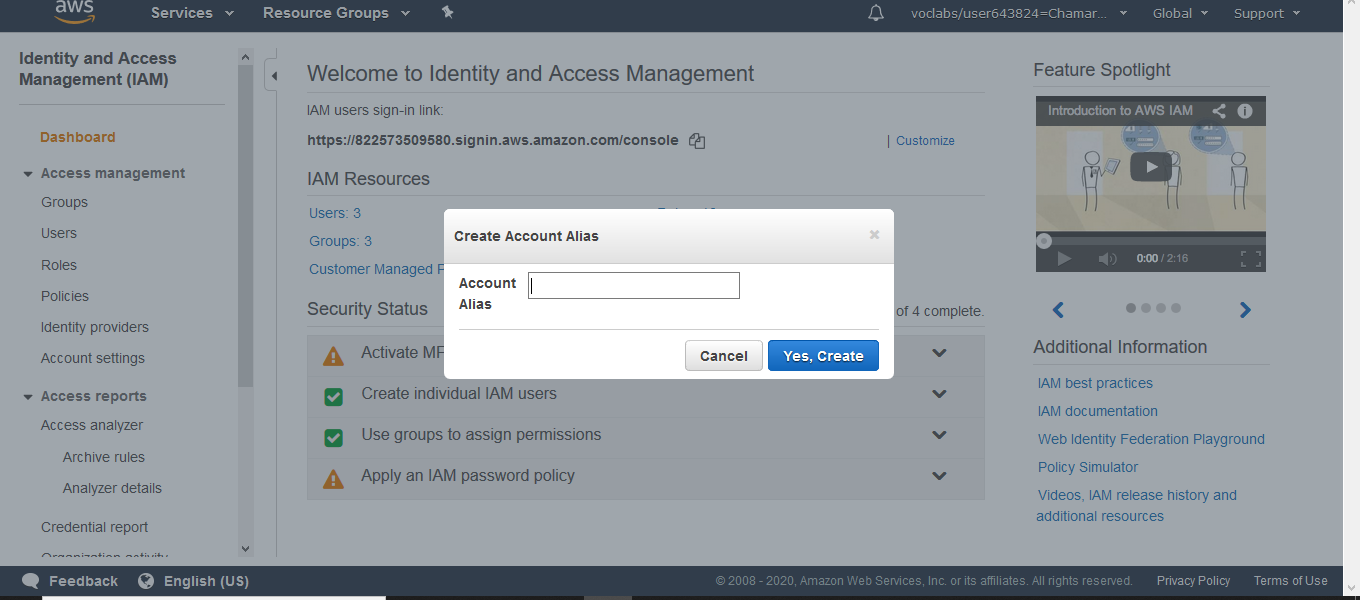Open the Global region dropdown

(x=1180, y=13)
